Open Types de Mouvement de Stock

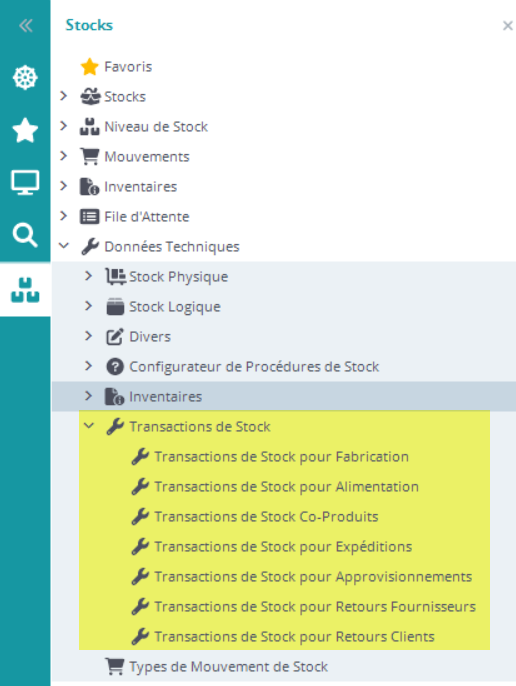(x=228, y=667)
